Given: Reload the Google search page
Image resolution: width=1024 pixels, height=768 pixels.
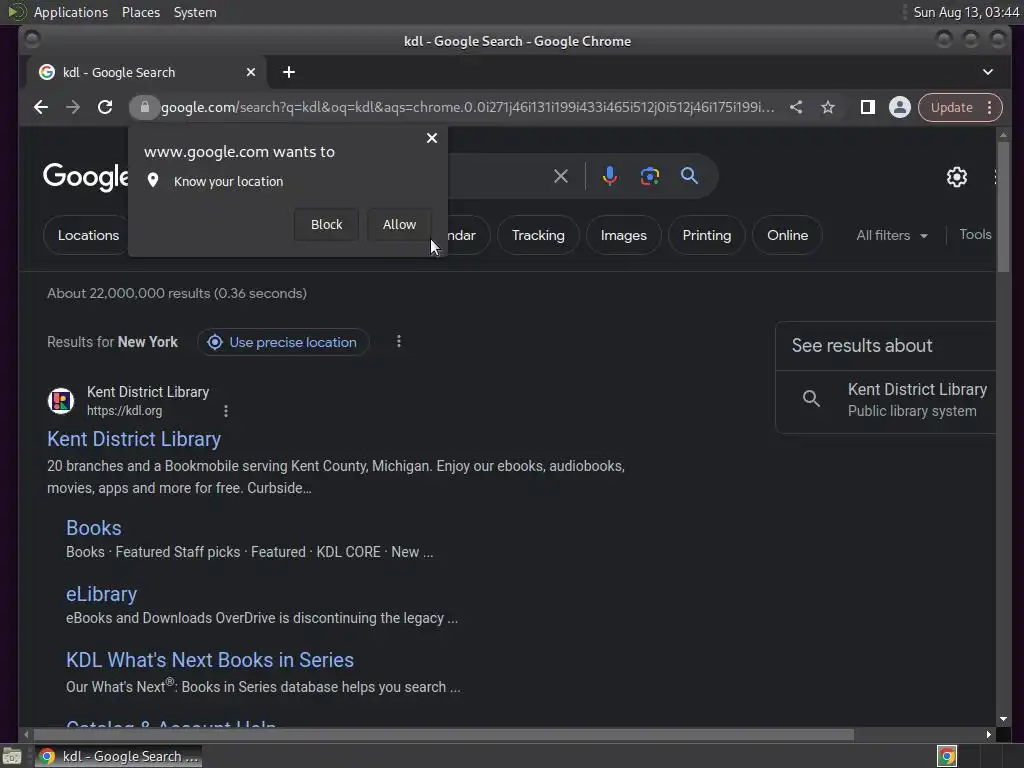Looking at the screenshot, I should (x=104, y=107).
